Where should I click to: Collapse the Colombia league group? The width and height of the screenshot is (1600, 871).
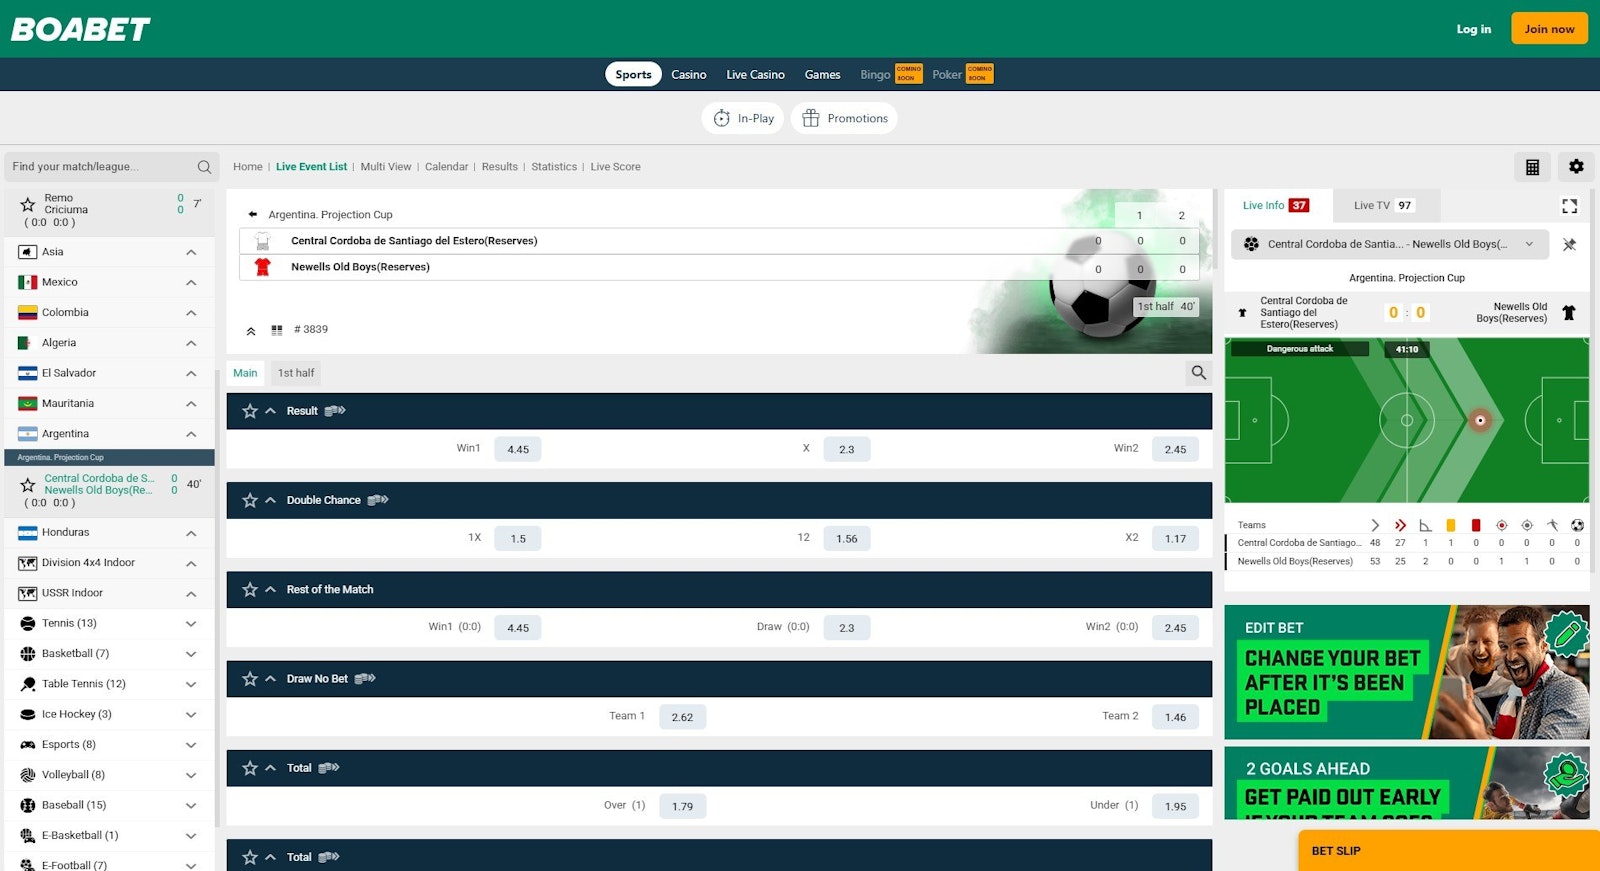191,313
